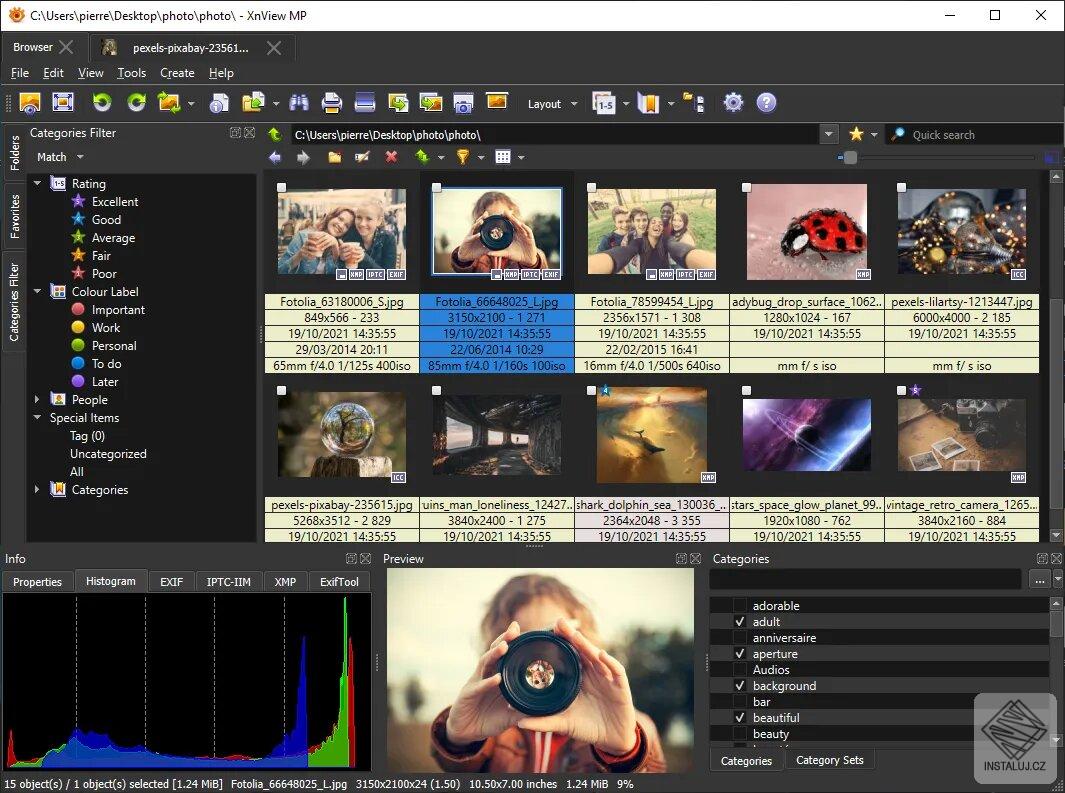
Task: Check the 'adorable' category checkbox
Action: [x=740, y=606]
